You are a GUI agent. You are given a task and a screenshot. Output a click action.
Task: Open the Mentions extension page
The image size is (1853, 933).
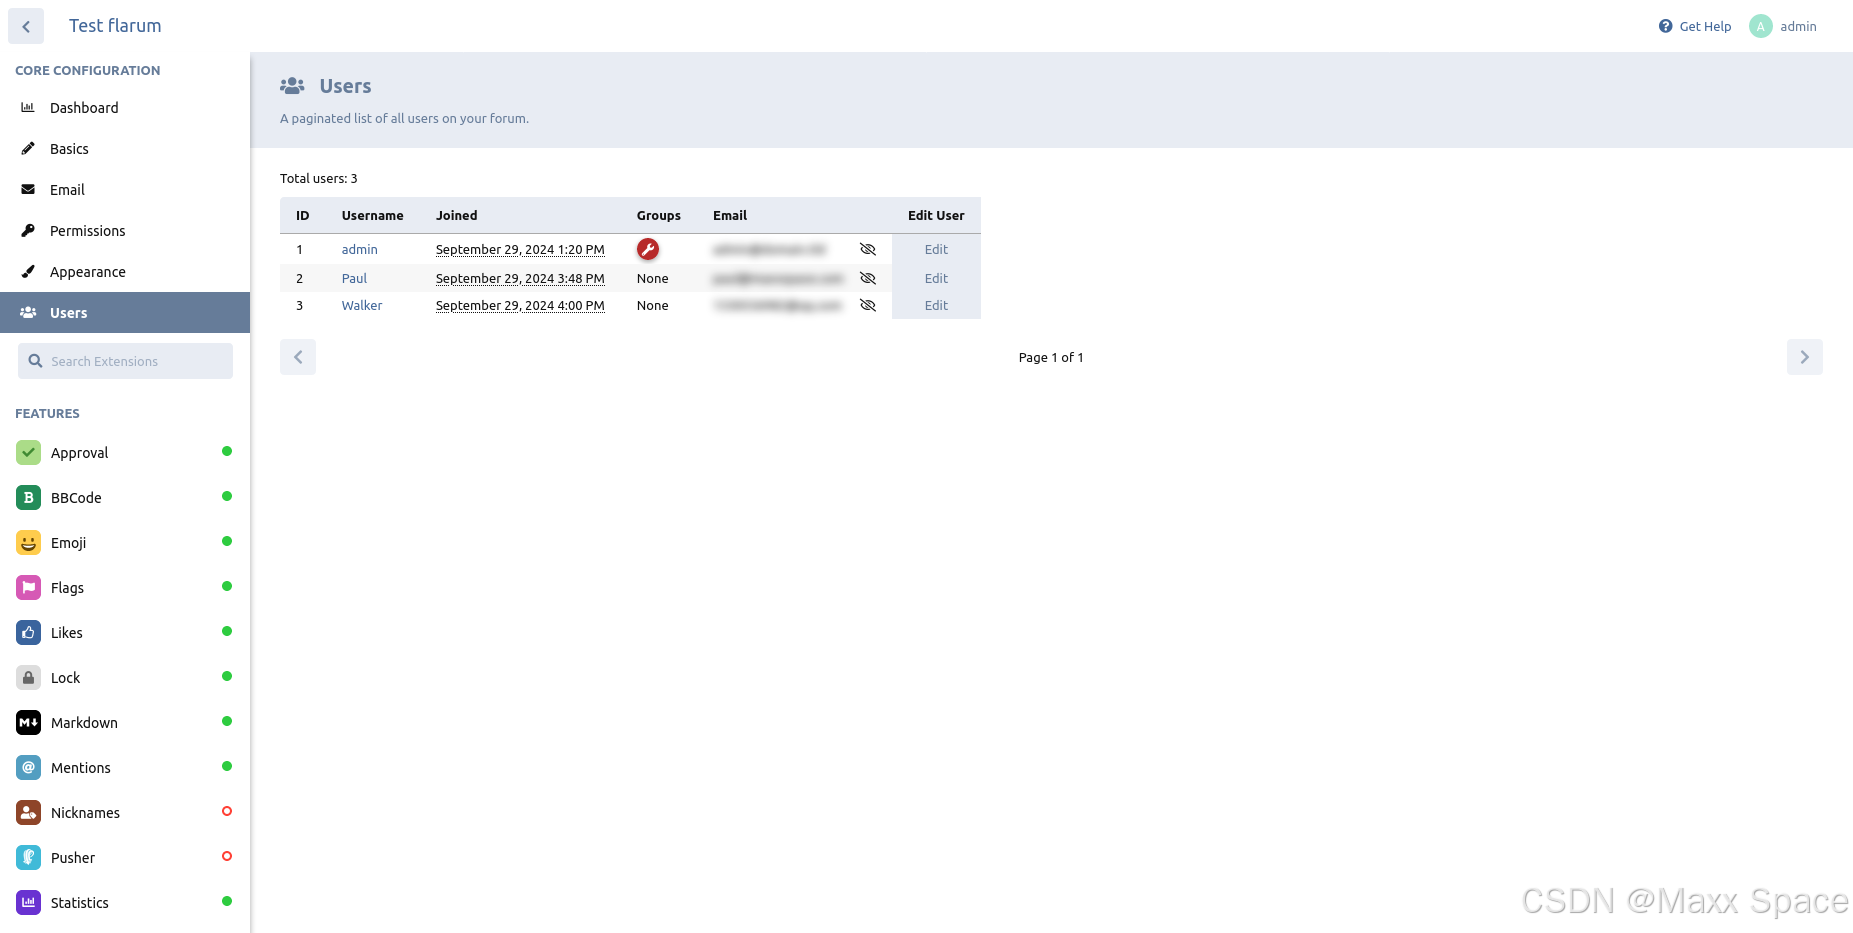click(125, 768)
